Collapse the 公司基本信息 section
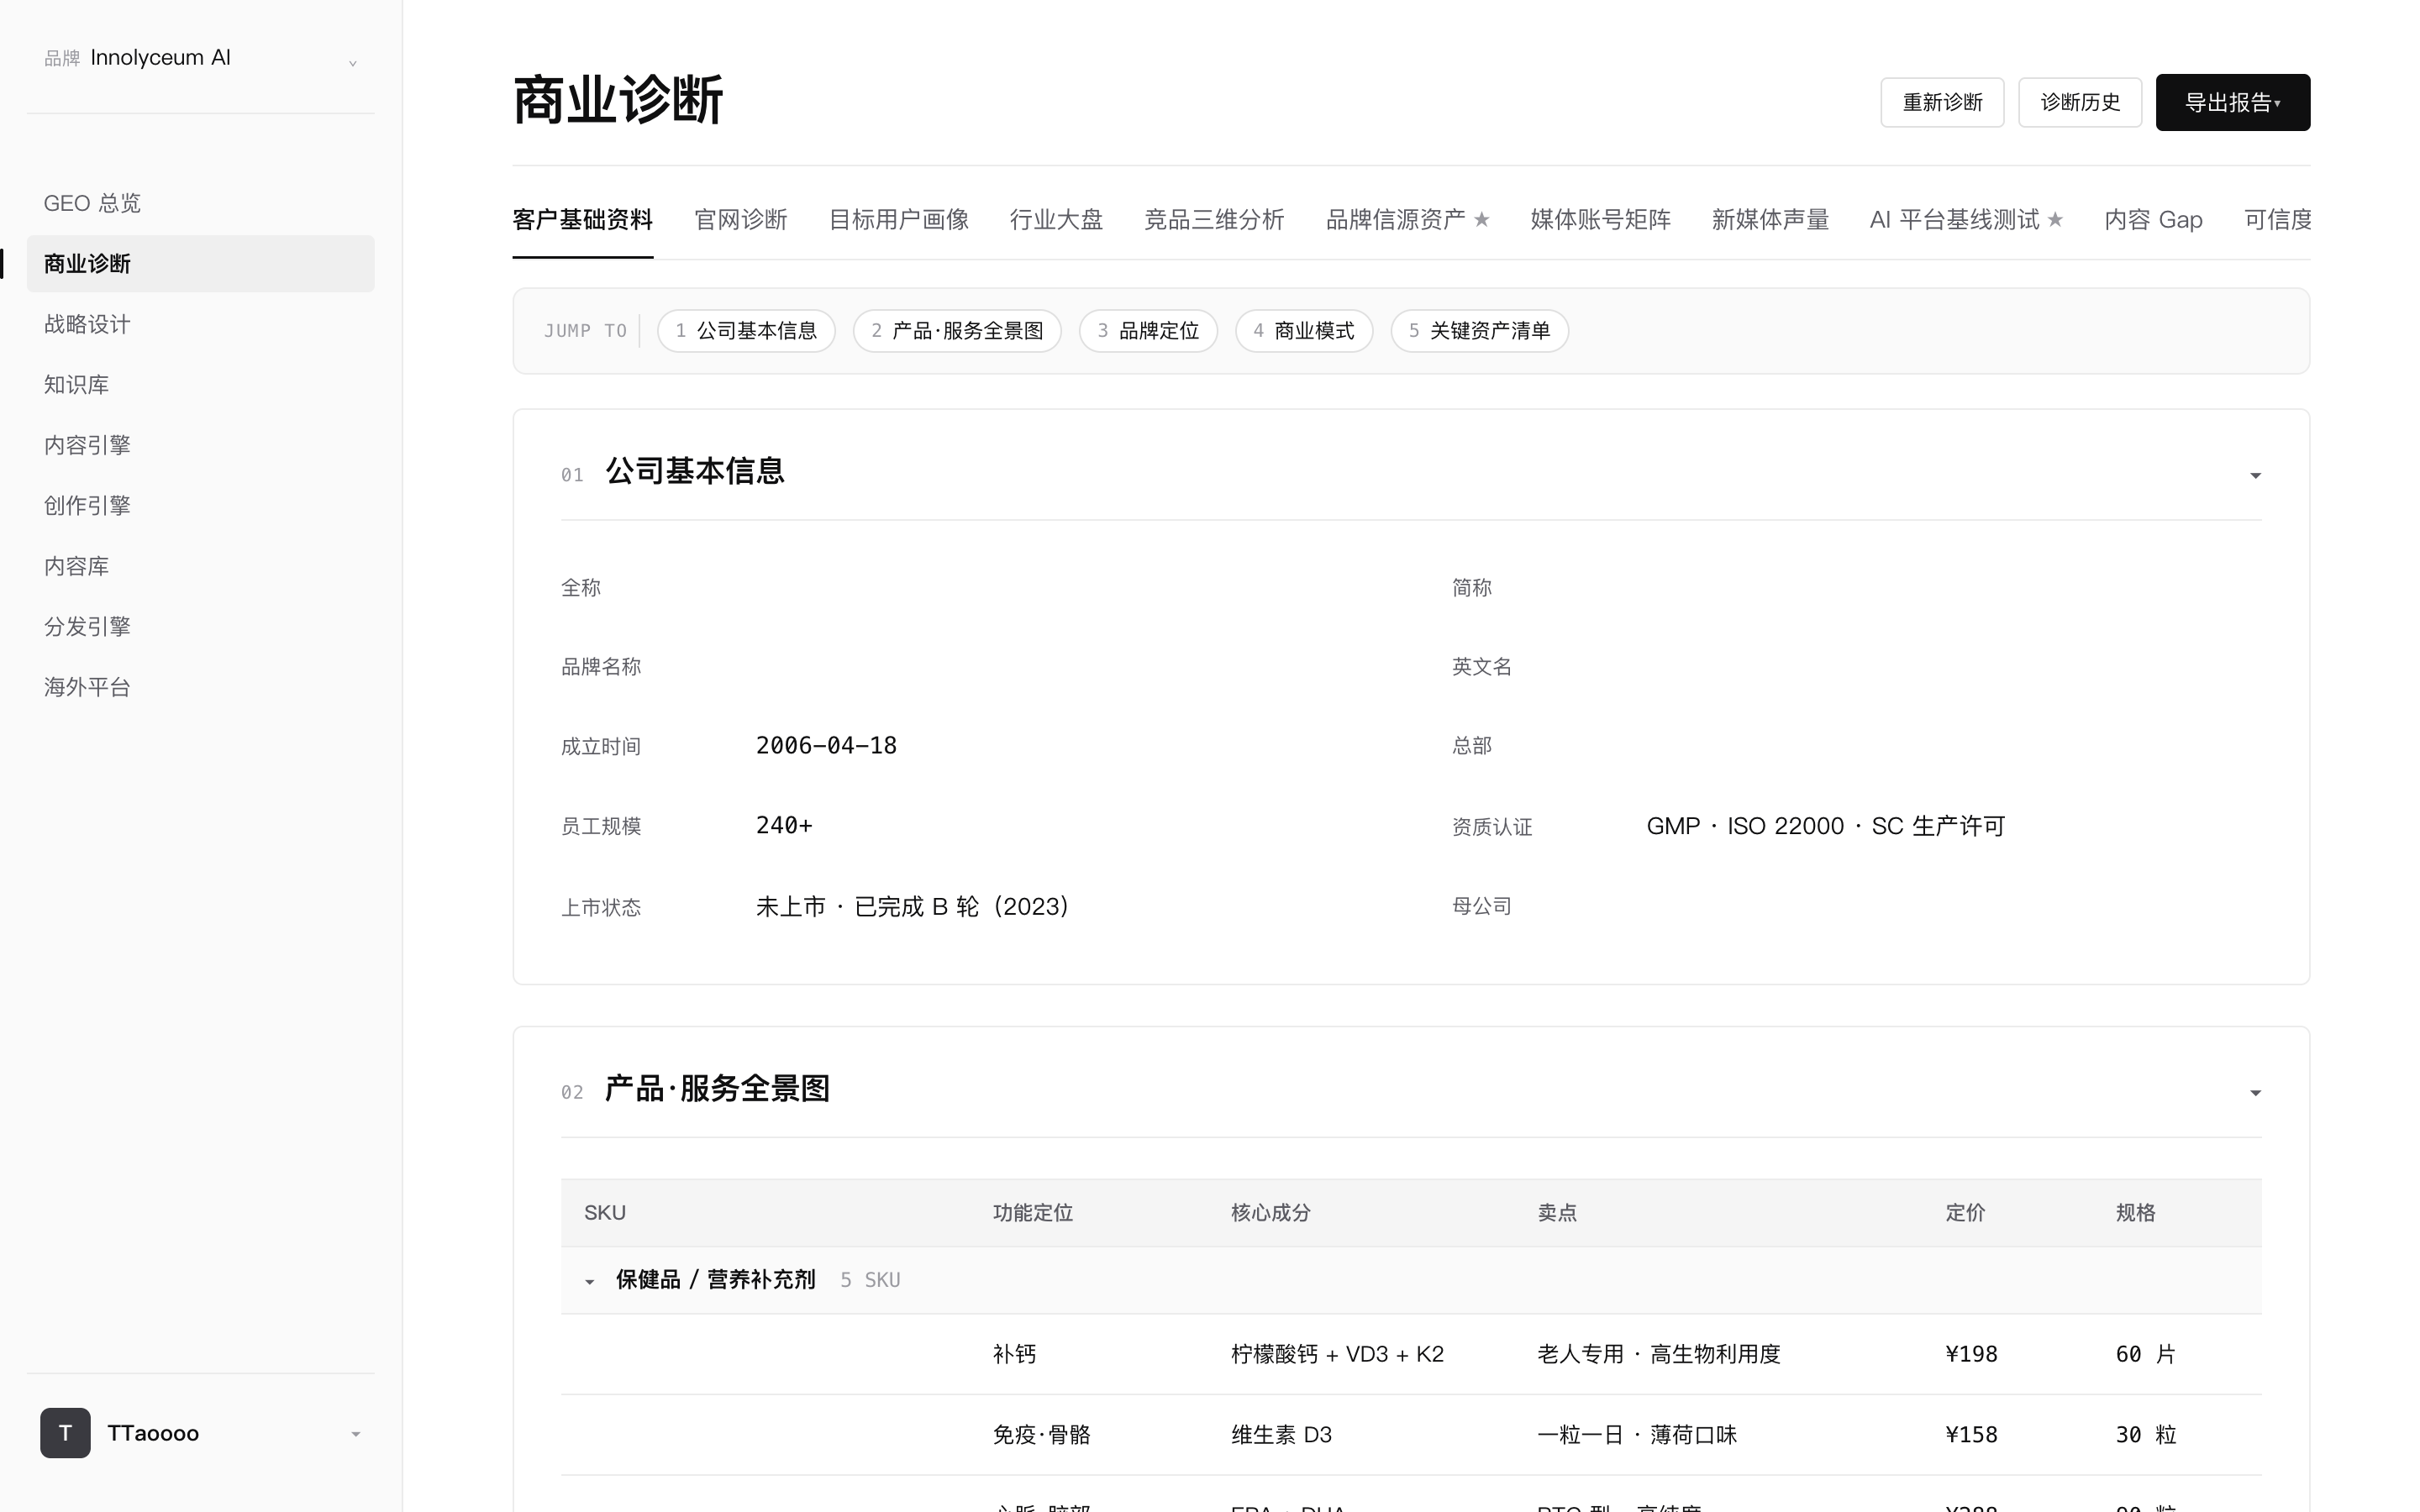 click(x=2255, y=475)
